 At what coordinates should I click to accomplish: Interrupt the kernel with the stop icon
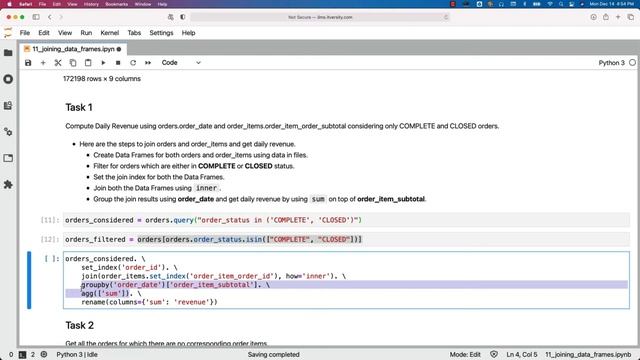point(118,63)
